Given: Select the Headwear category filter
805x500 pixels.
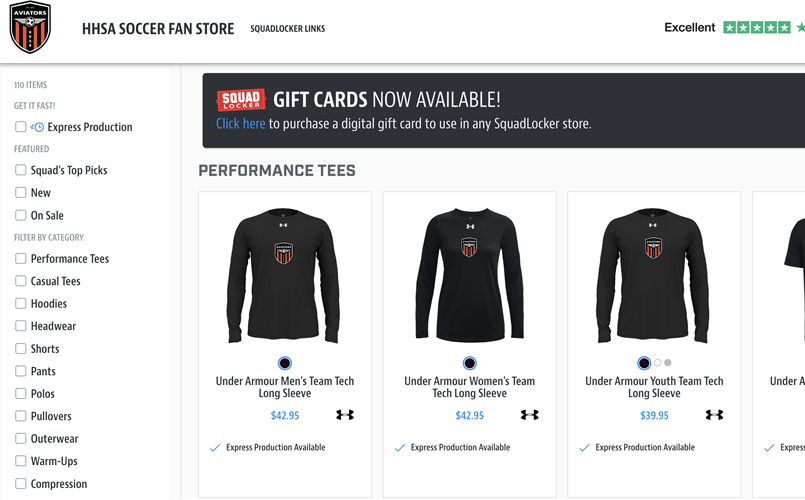Looking at the screenshot, I should point(20,326).
